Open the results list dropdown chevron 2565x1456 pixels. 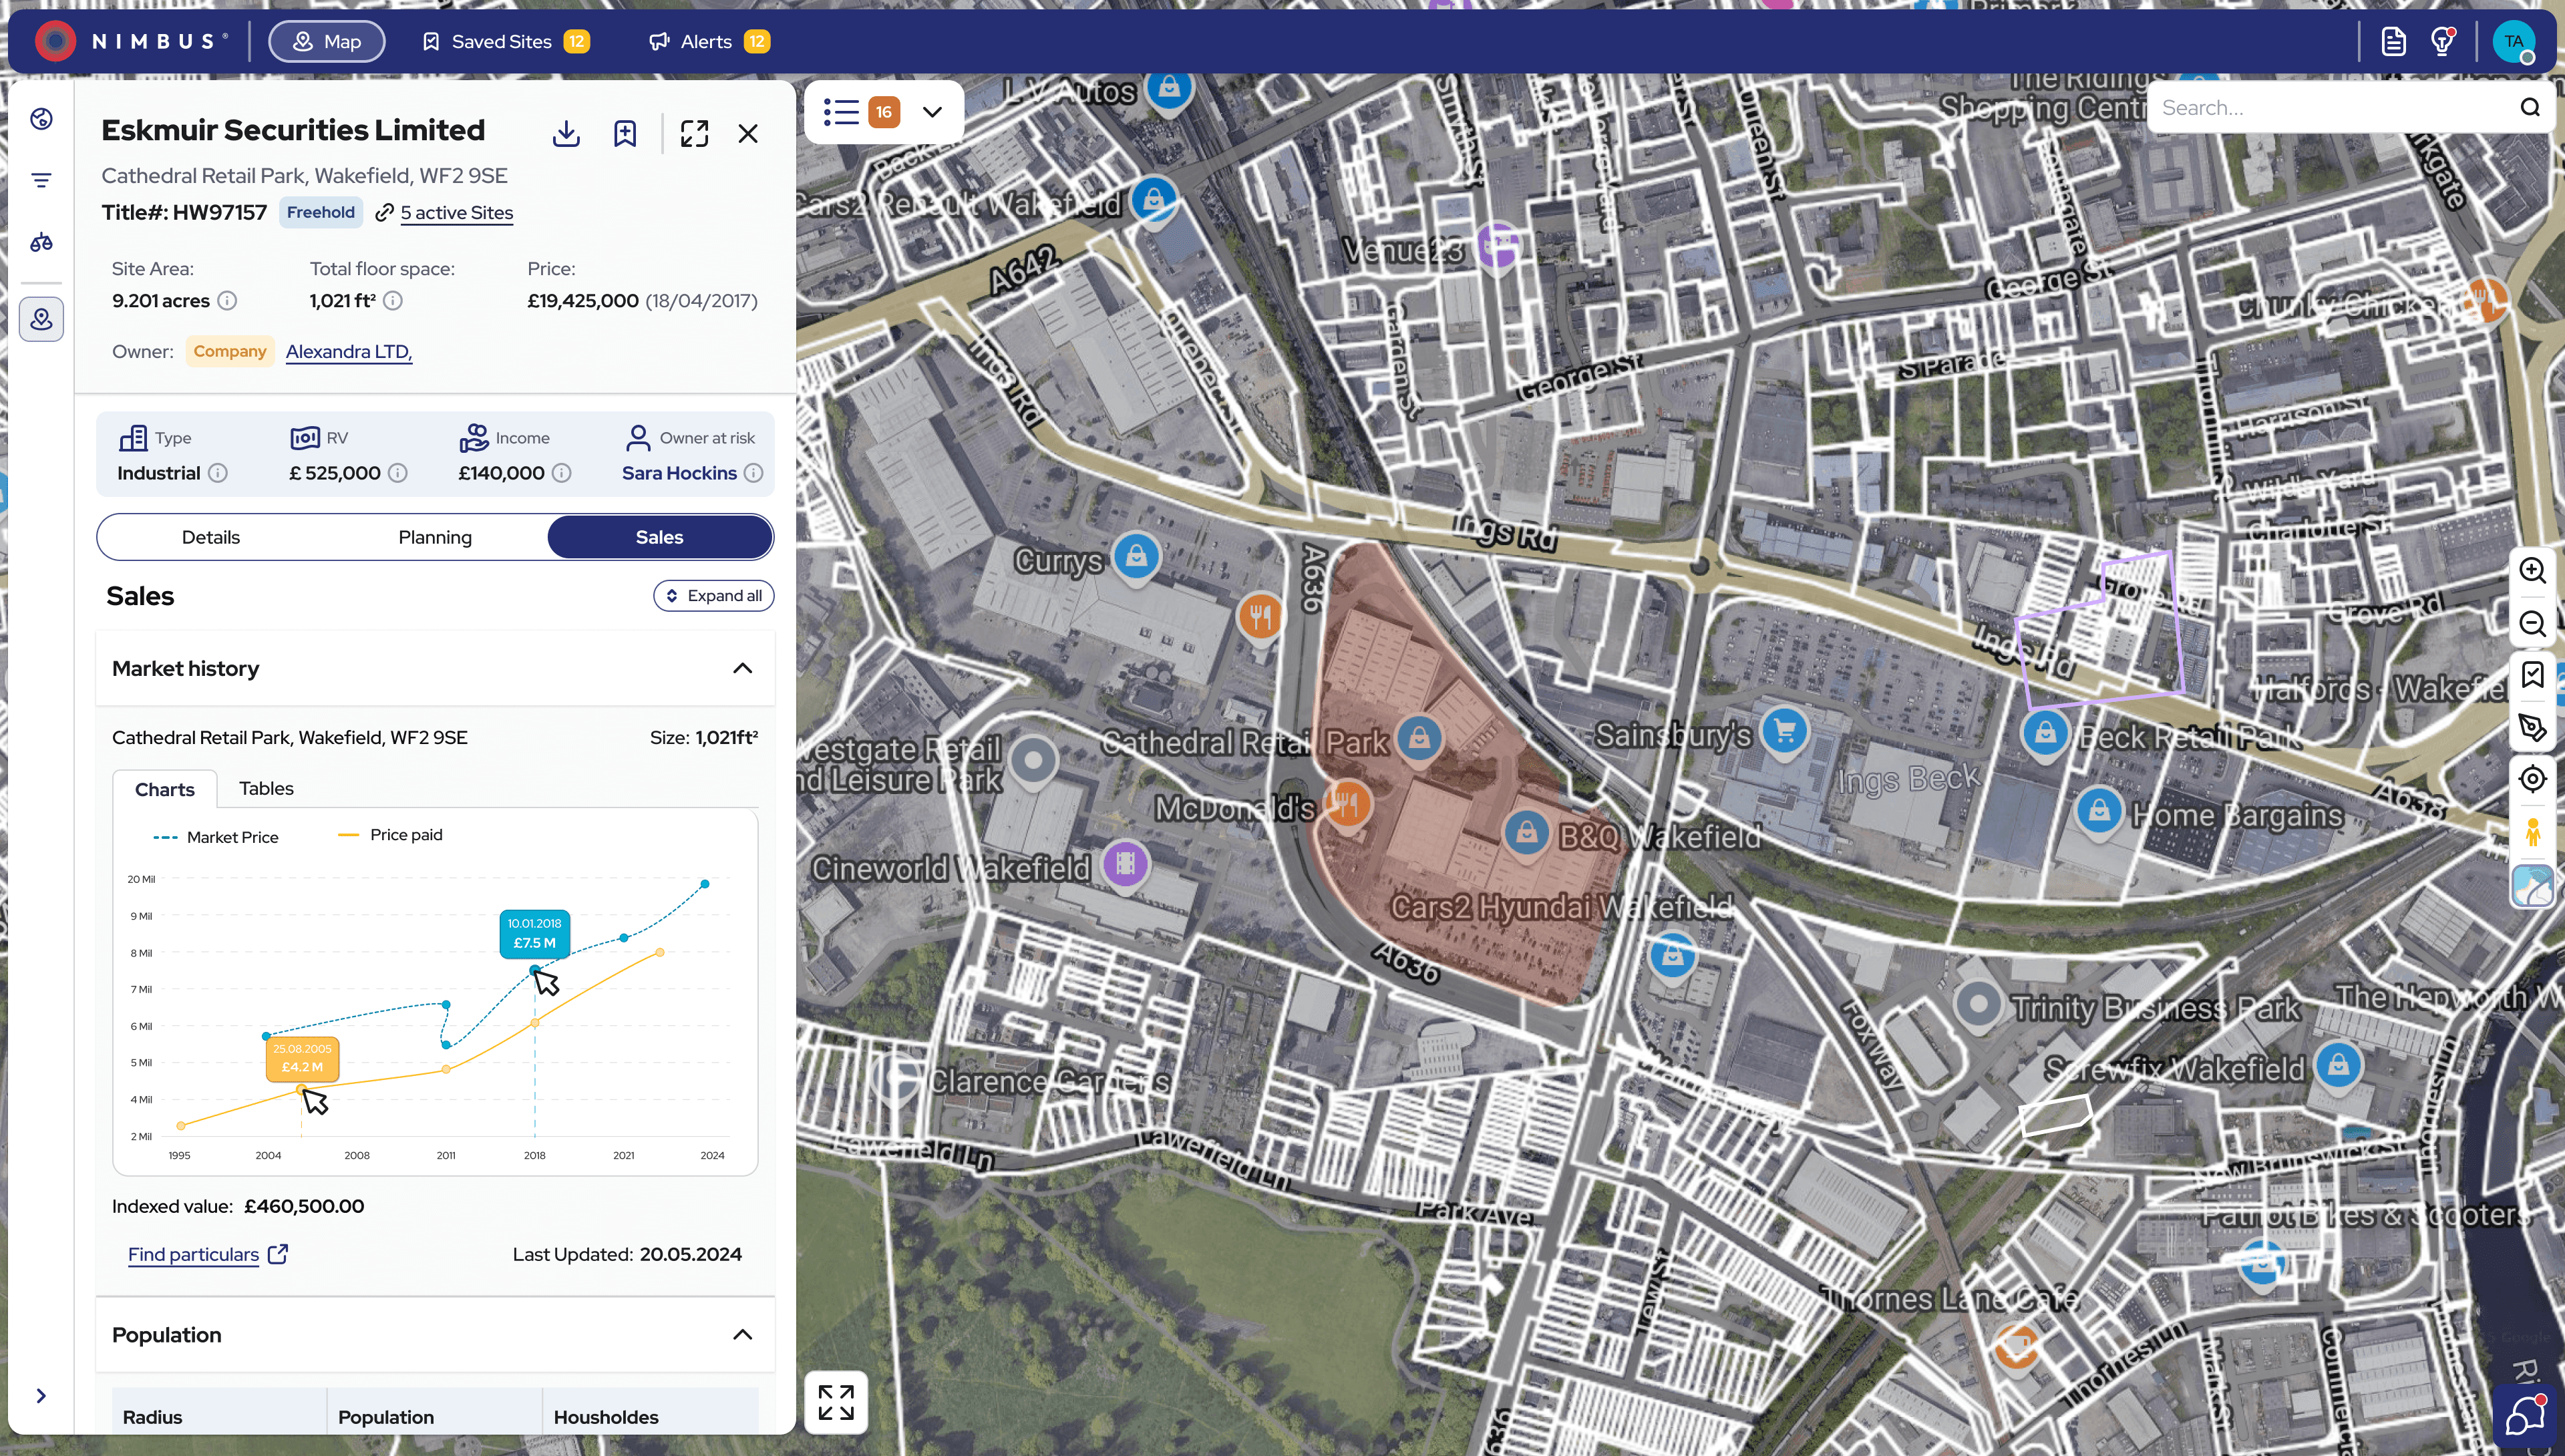(932, 111)
